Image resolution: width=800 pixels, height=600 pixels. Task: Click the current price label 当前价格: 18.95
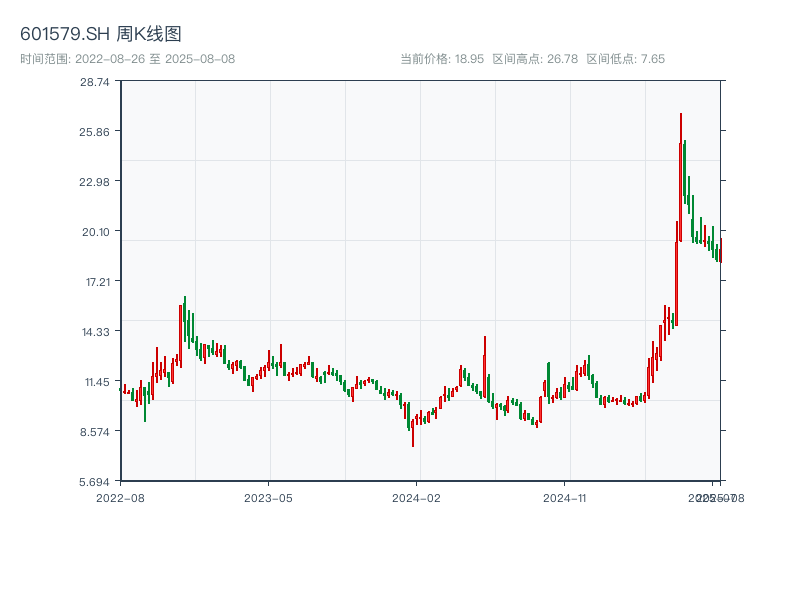442,59
